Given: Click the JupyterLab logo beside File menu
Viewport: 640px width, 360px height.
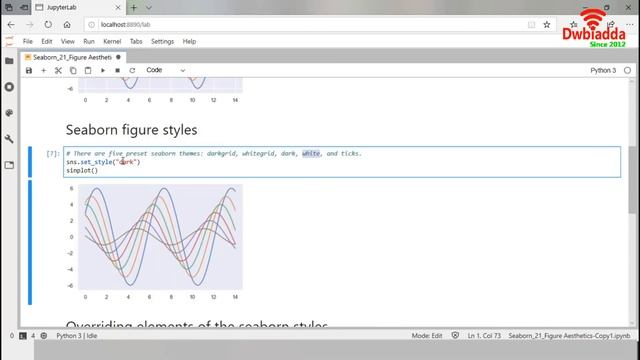Looking at the screenshot, I should tap(9, 41).
